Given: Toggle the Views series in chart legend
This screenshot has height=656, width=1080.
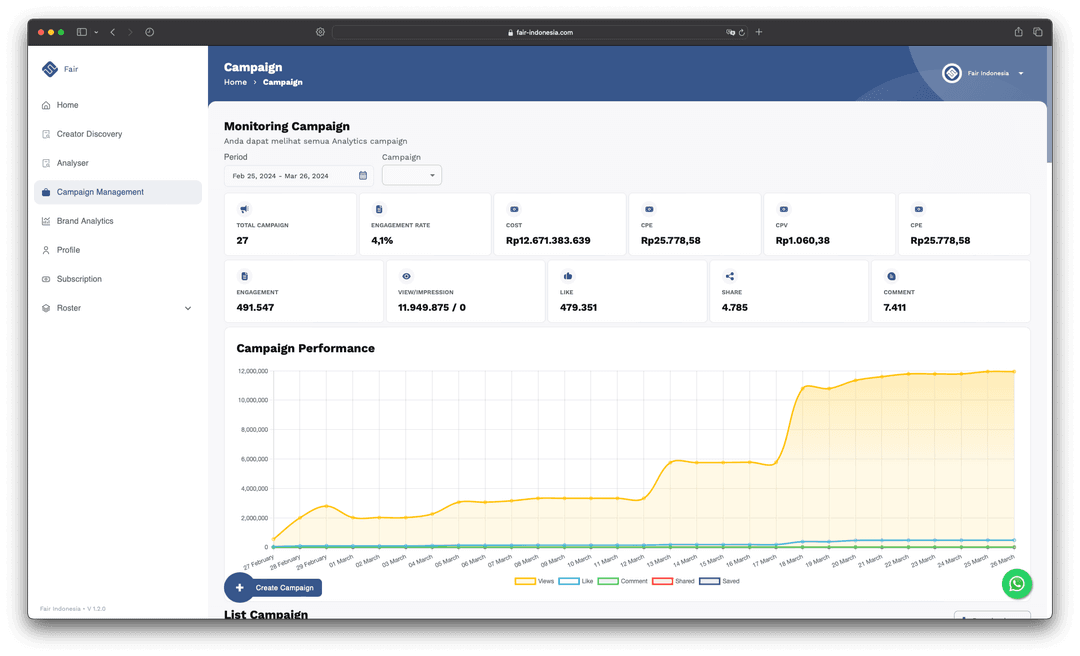Looking at the screenshot, I should coord(535,581).
